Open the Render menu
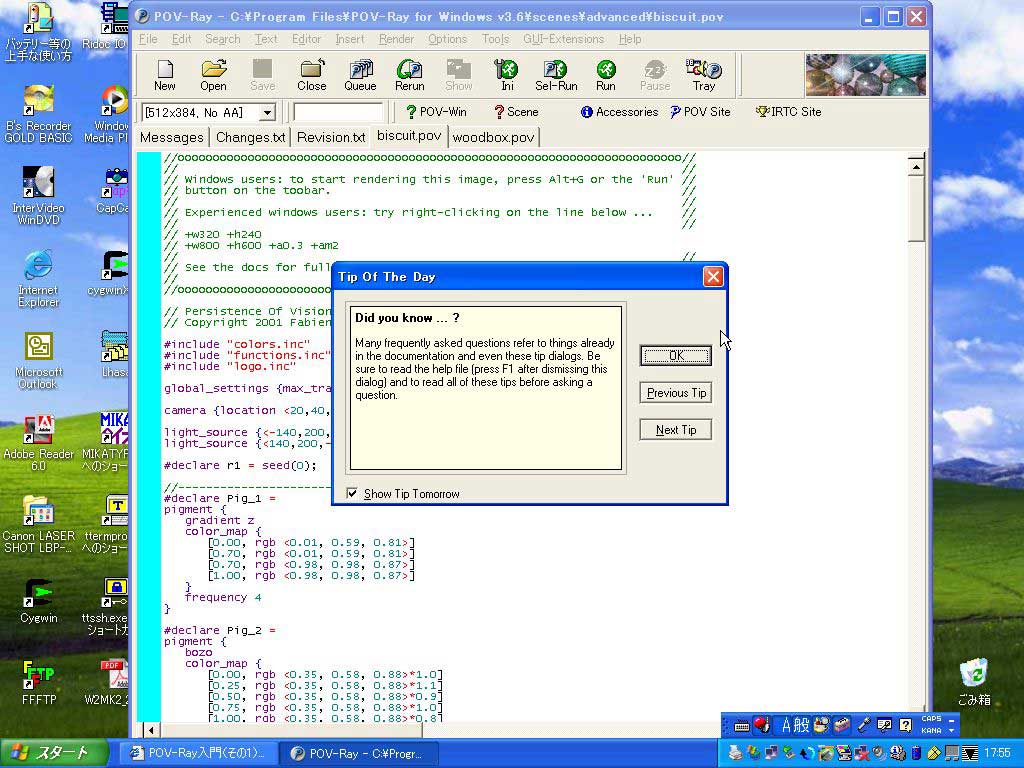 [396, 39]
